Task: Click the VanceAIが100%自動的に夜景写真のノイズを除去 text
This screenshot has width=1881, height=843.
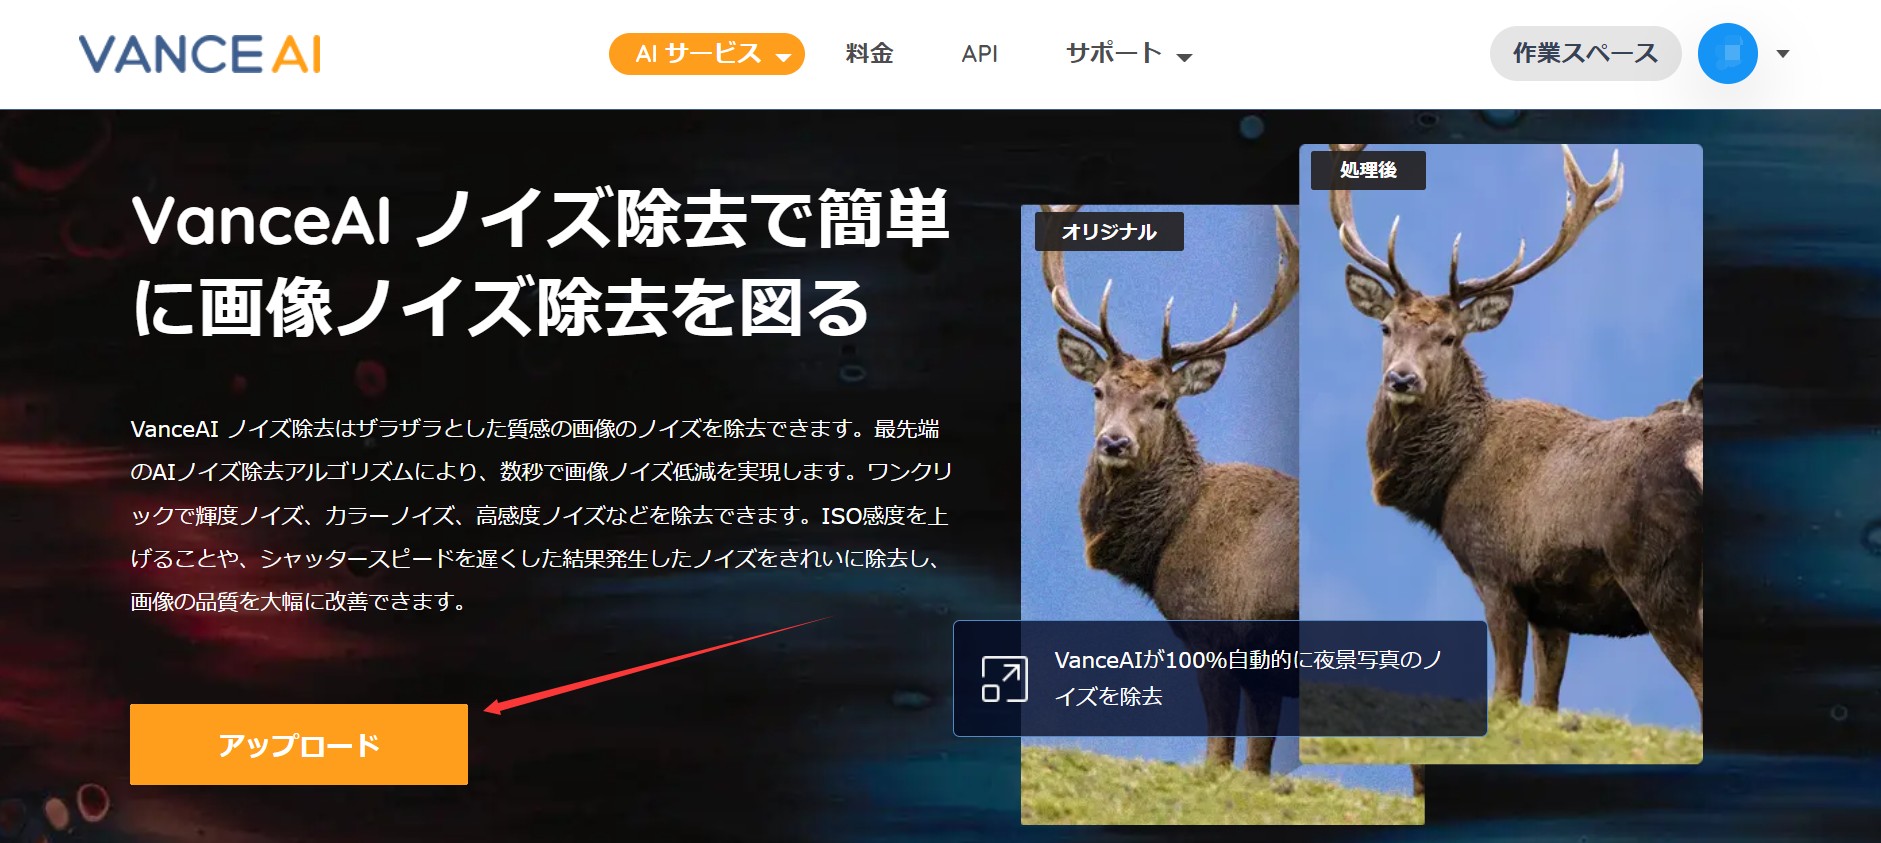Action: tap(1249, 678)
